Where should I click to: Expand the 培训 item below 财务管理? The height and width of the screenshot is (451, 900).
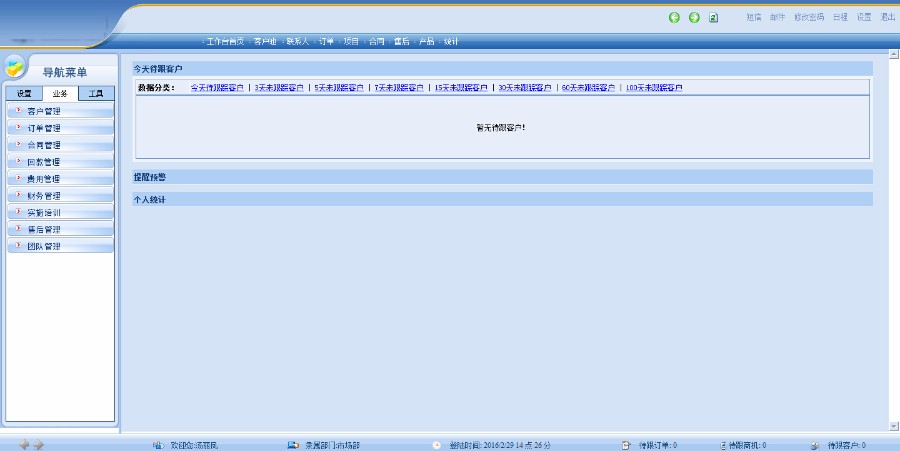pos(60,212)
